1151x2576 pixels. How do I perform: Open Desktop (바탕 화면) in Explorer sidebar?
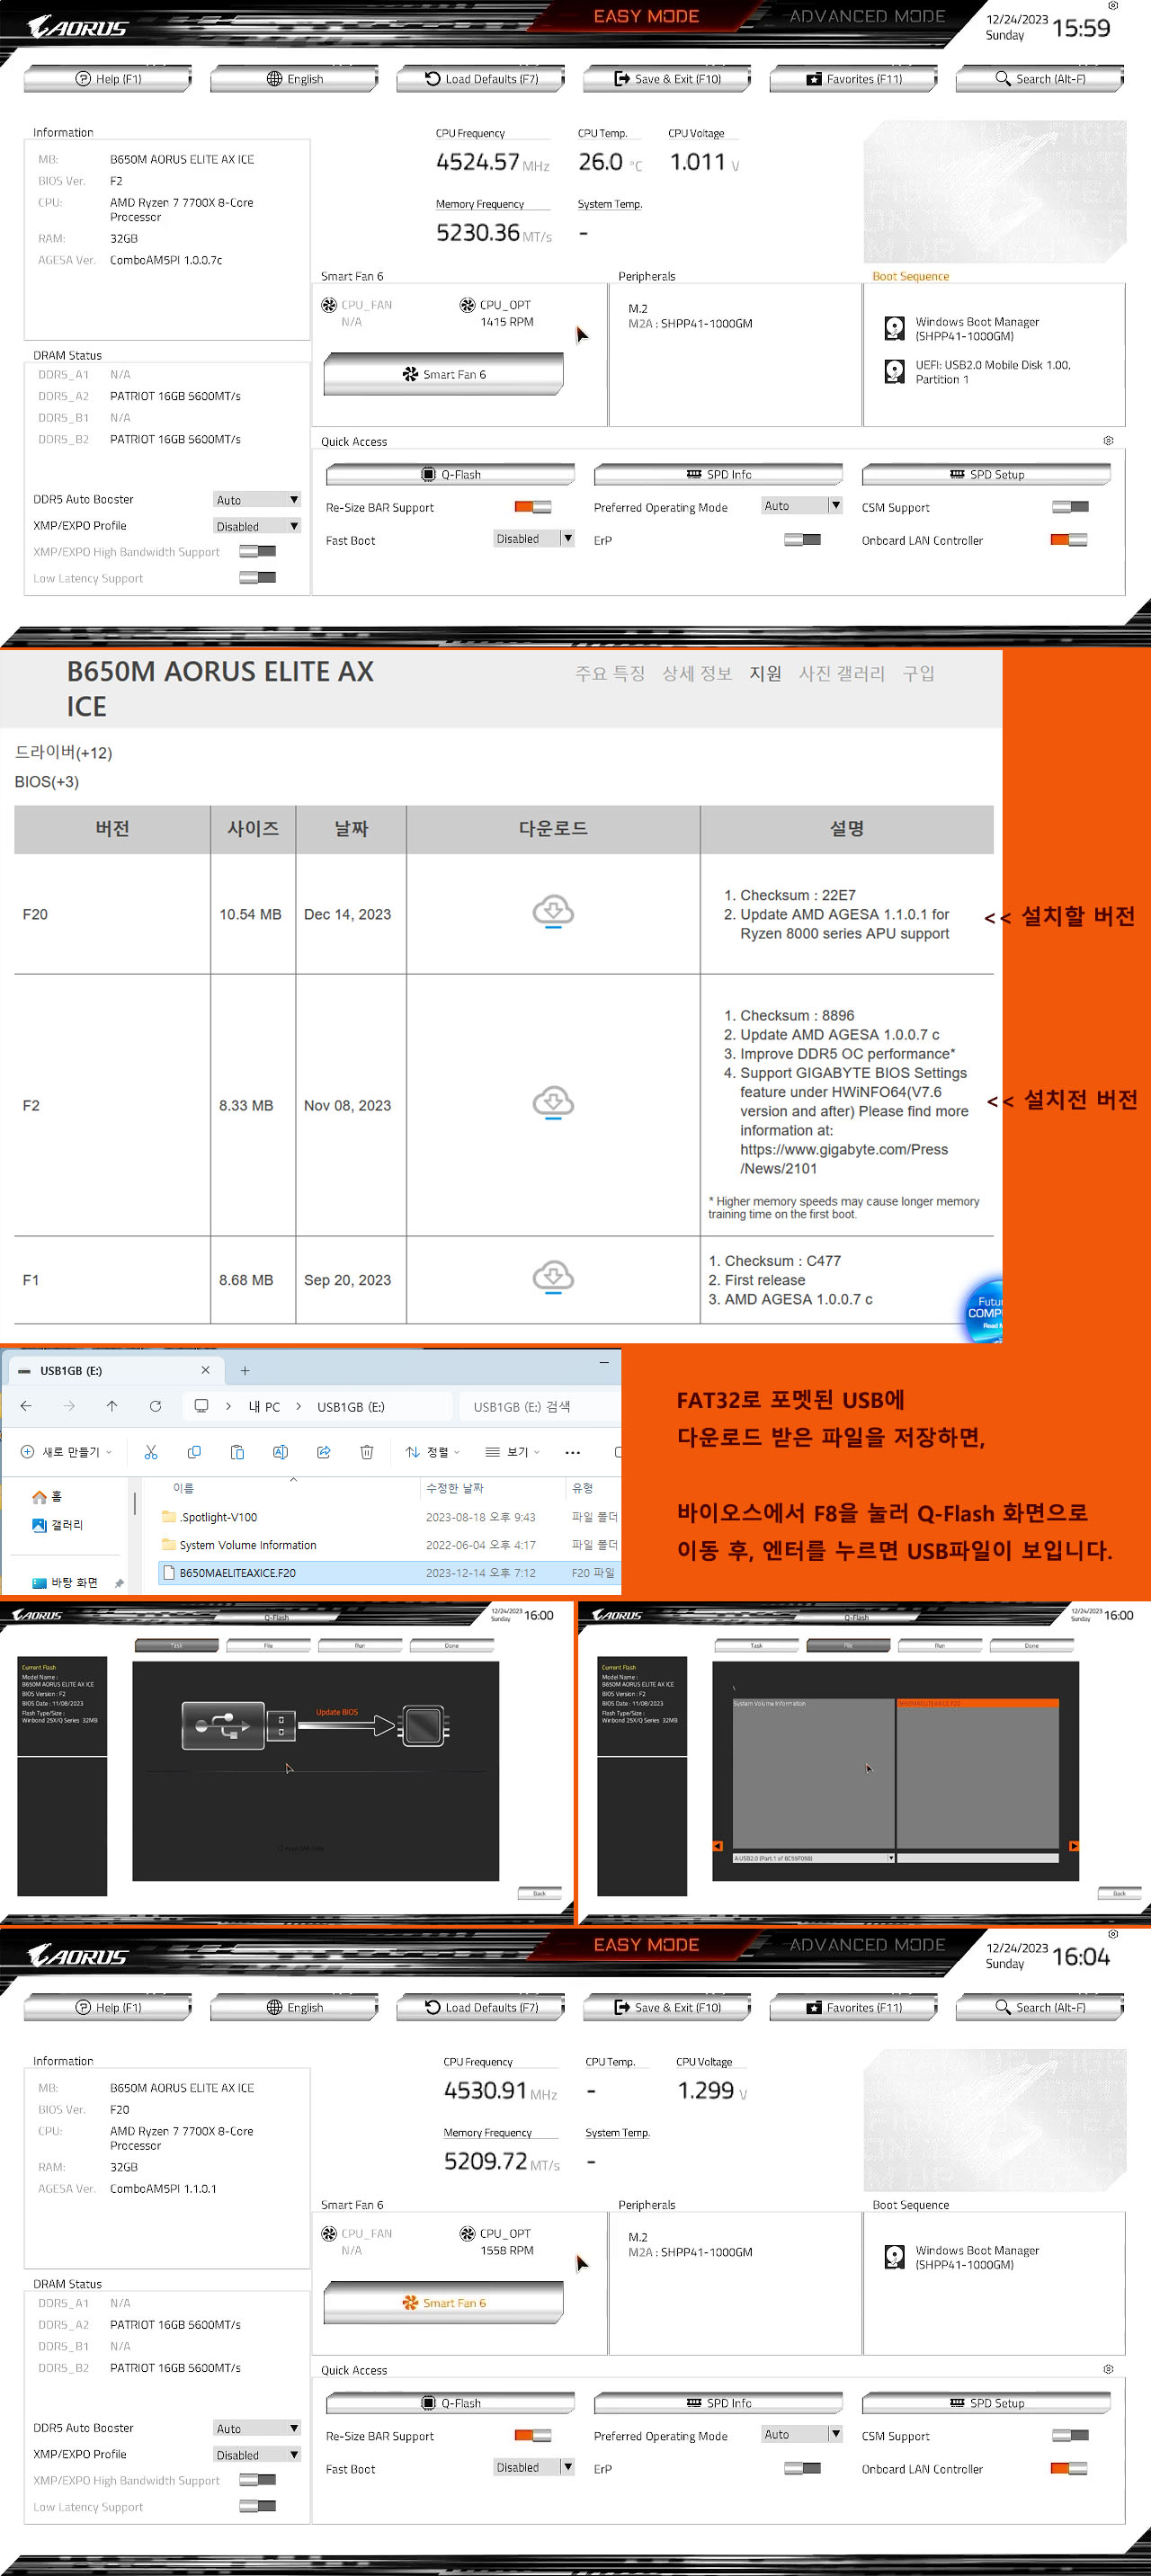(65, 1582)
